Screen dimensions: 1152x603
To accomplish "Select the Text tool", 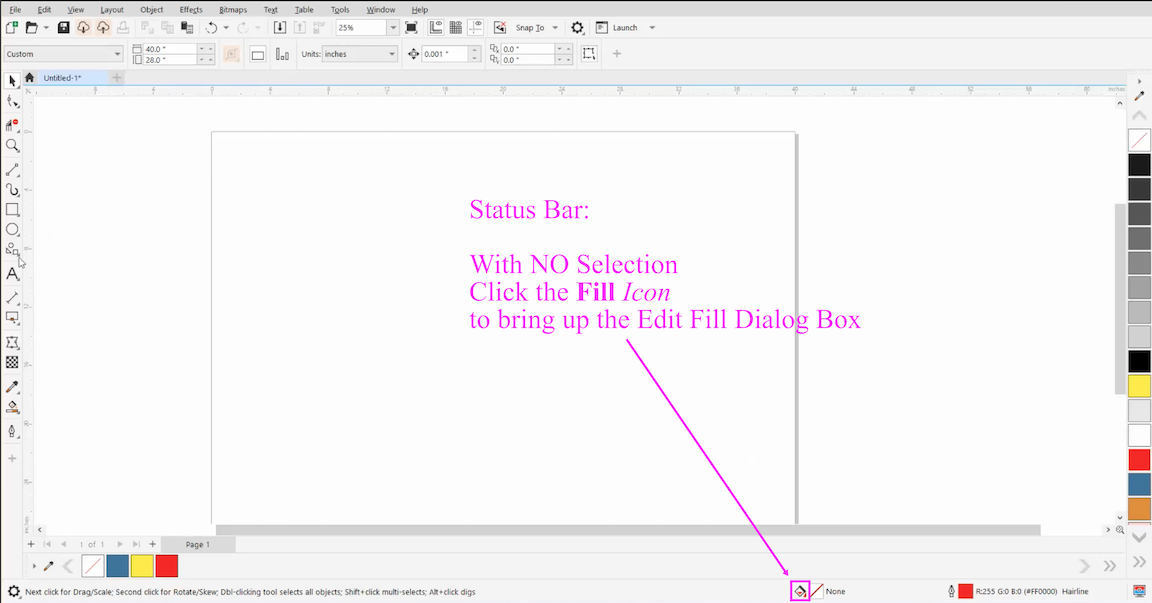I will point(12,274).
